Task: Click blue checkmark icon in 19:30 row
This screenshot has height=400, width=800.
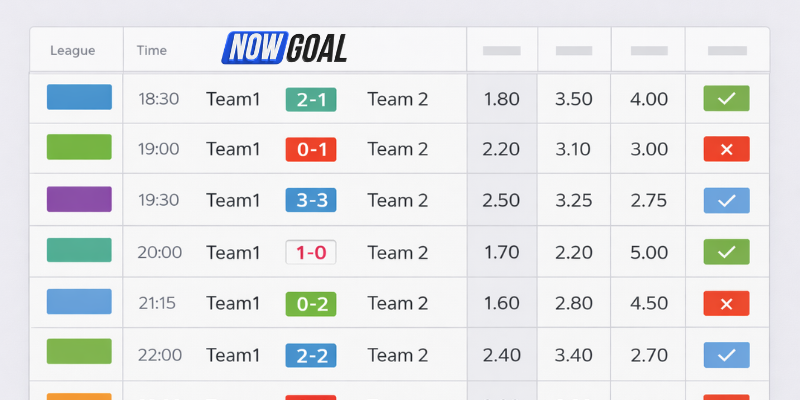Action: [726, 200]
